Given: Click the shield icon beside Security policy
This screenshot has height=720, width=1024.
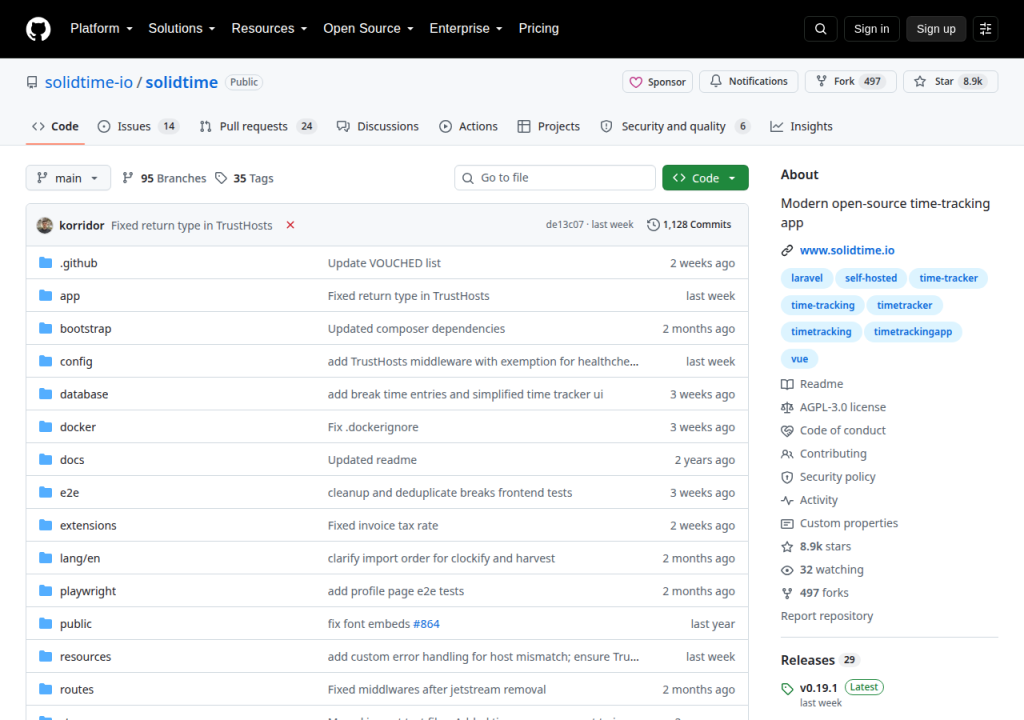Looking at the screenshot, I should (x=787, y=477).
